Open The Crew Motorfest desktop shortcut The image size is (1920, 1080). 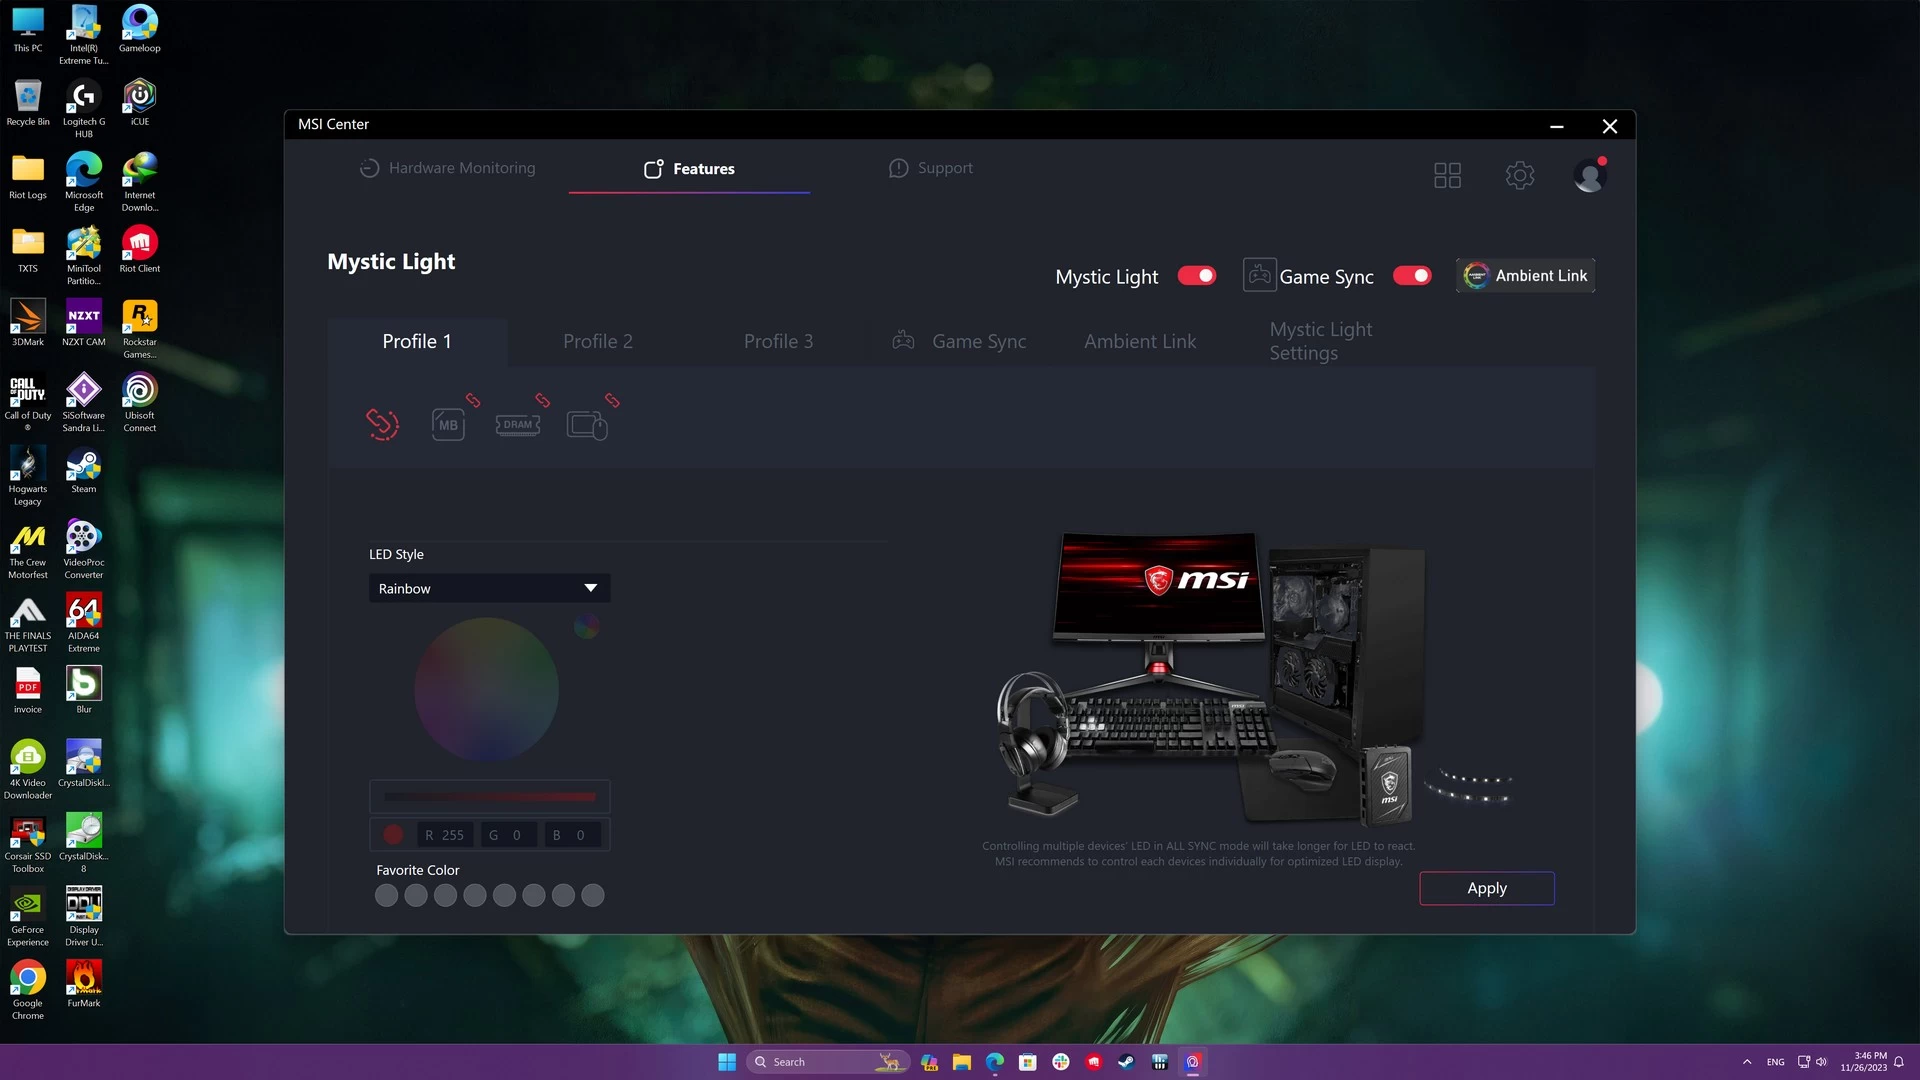pos(28,549)
